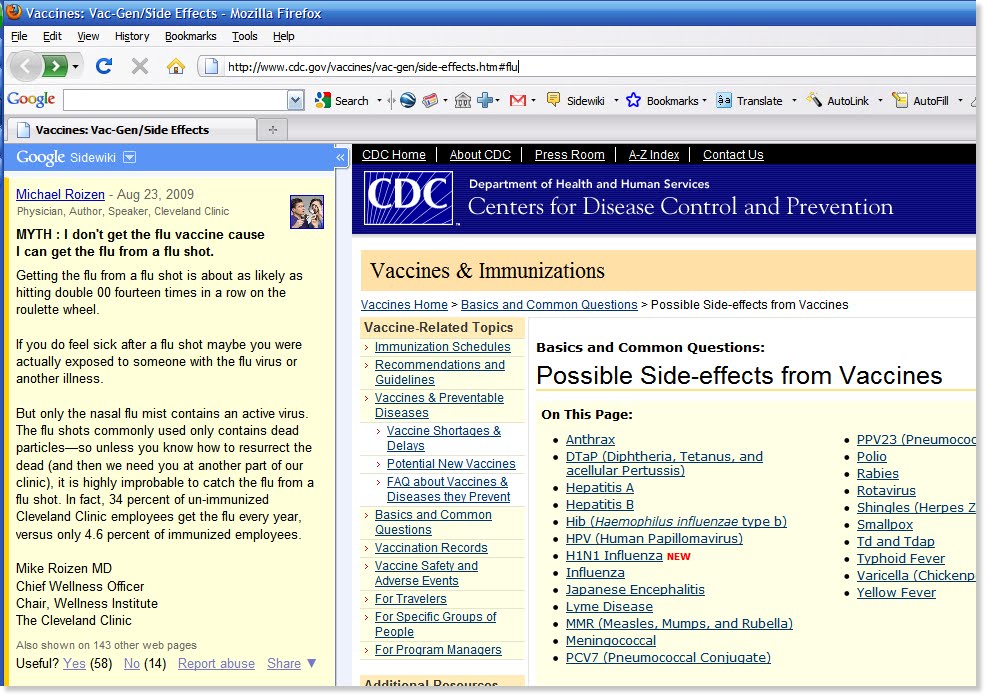Click the Google logo on the toolbar

click(x=31, y=99)
